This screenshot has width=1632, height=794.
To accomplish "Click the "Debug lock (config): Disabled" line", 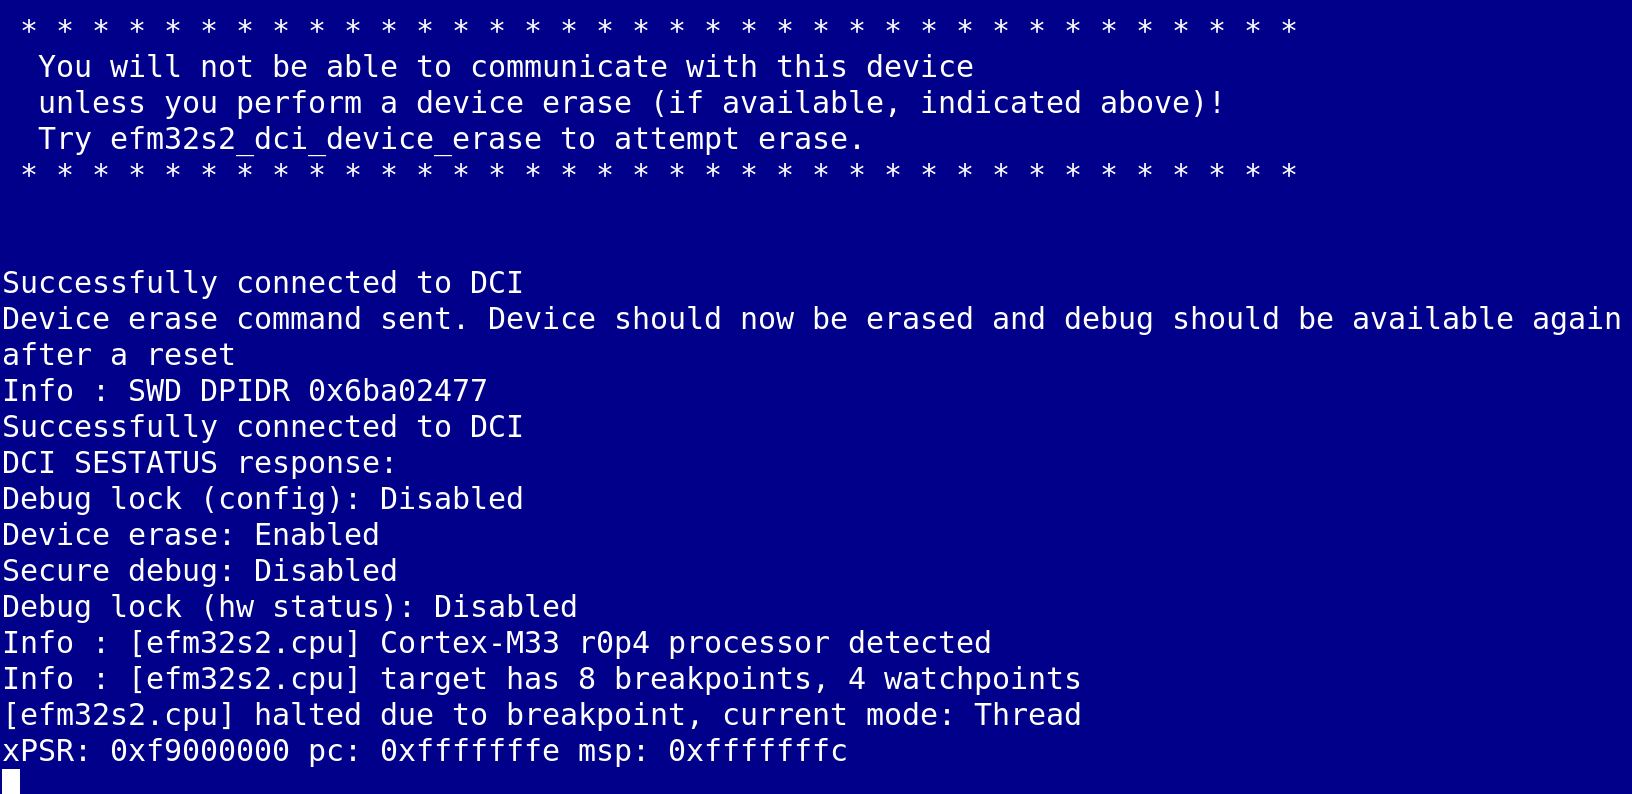I will pyautogui.click(x=262, y=499).
